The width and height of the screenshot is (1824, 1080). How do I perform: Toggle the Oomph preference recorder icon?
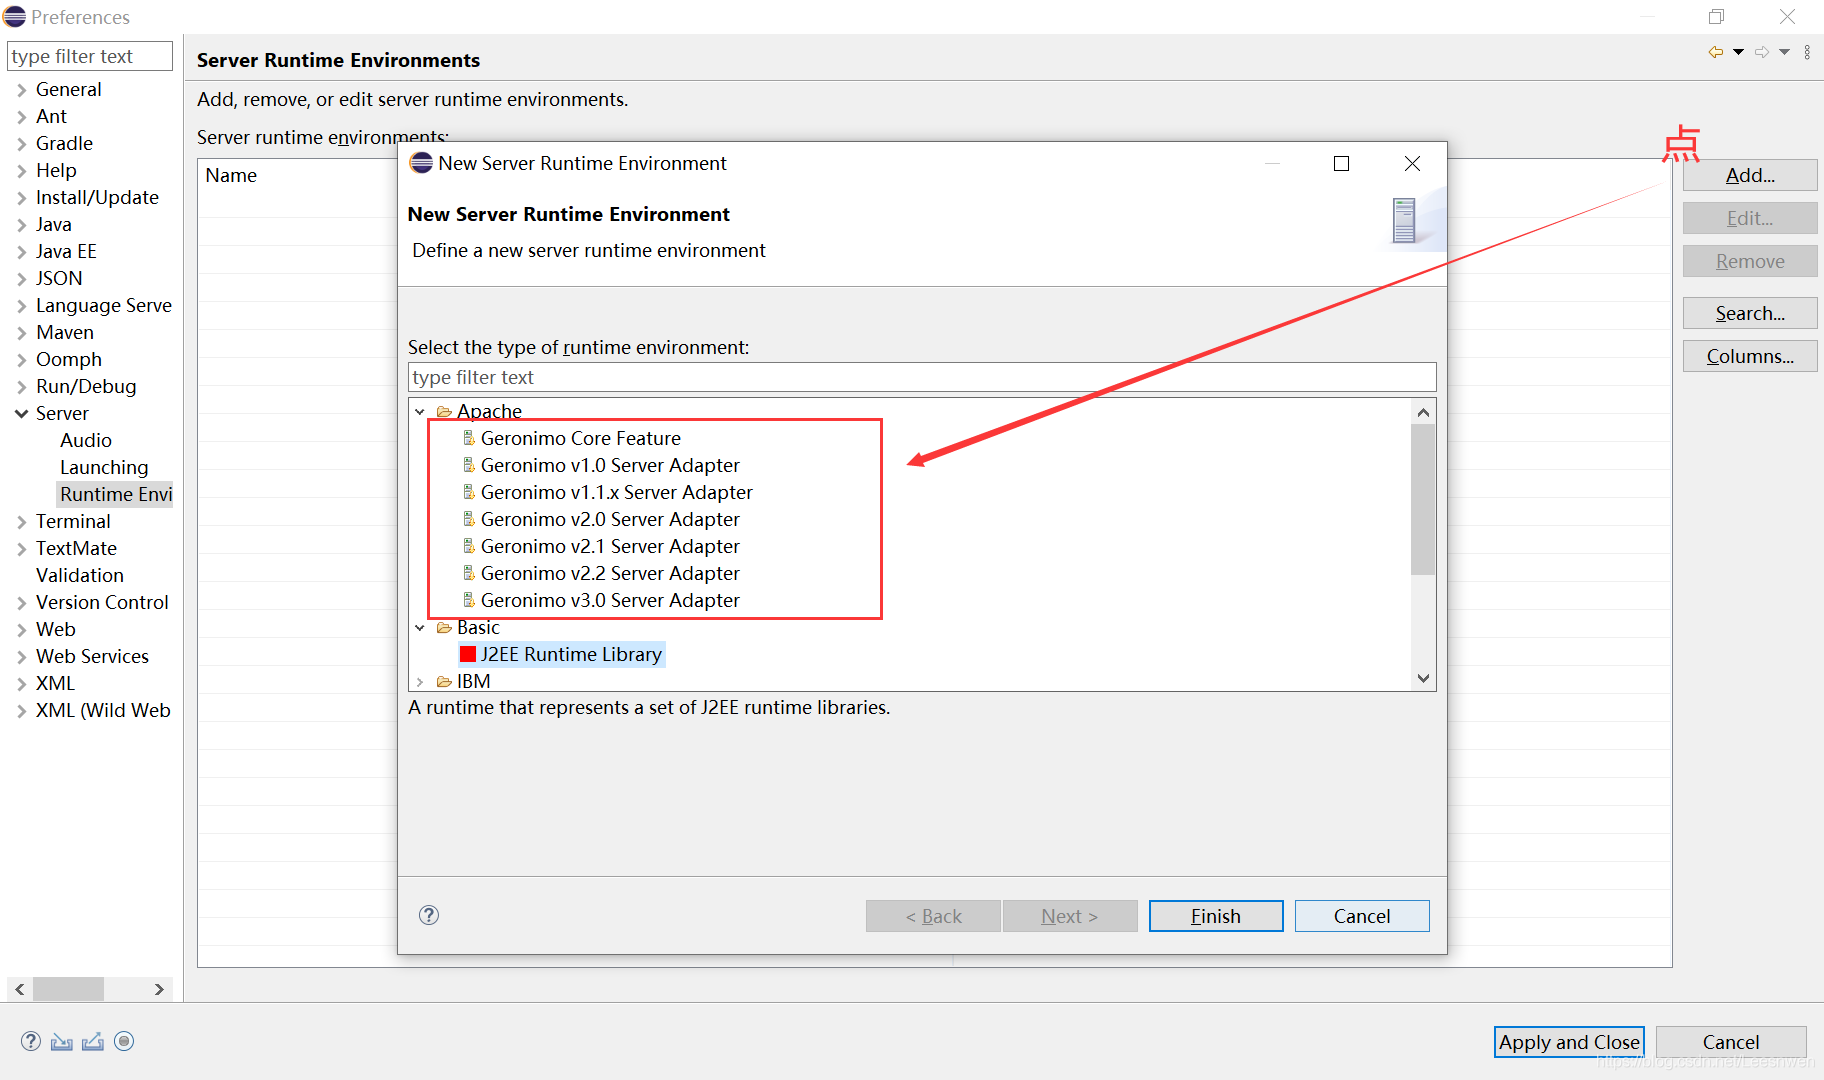click(x=124, y=1041)
